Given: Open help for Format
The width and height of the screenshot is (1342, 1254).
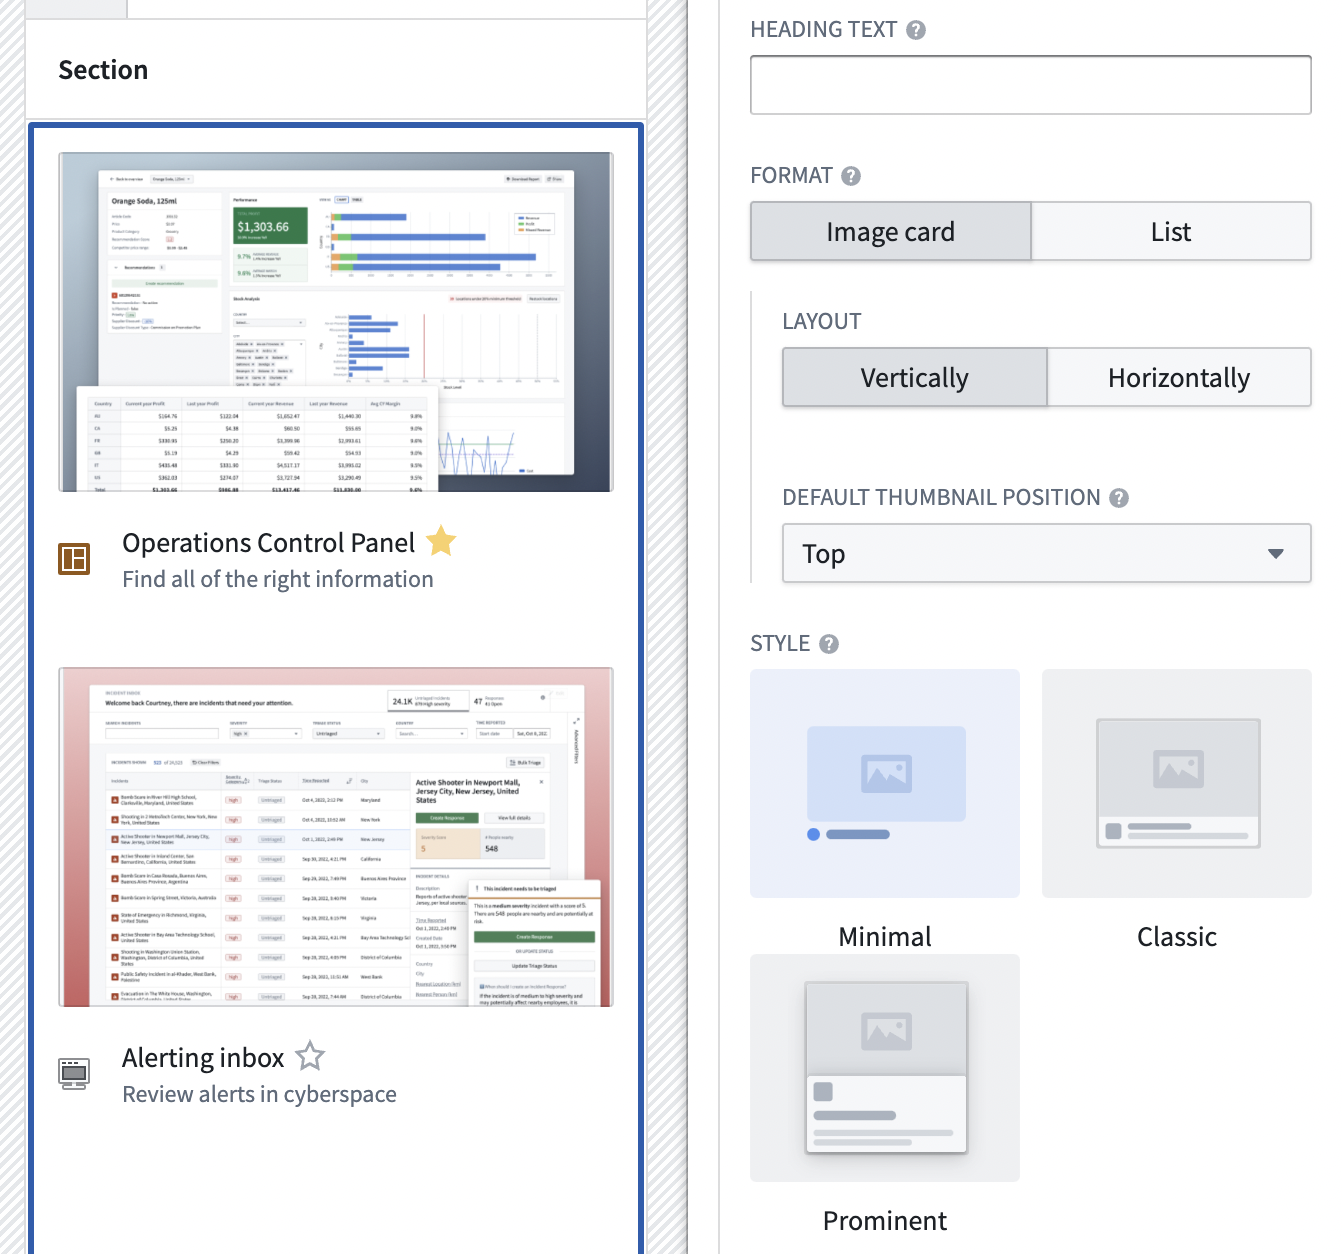Looking at the screenshot, I should [851, 176].
